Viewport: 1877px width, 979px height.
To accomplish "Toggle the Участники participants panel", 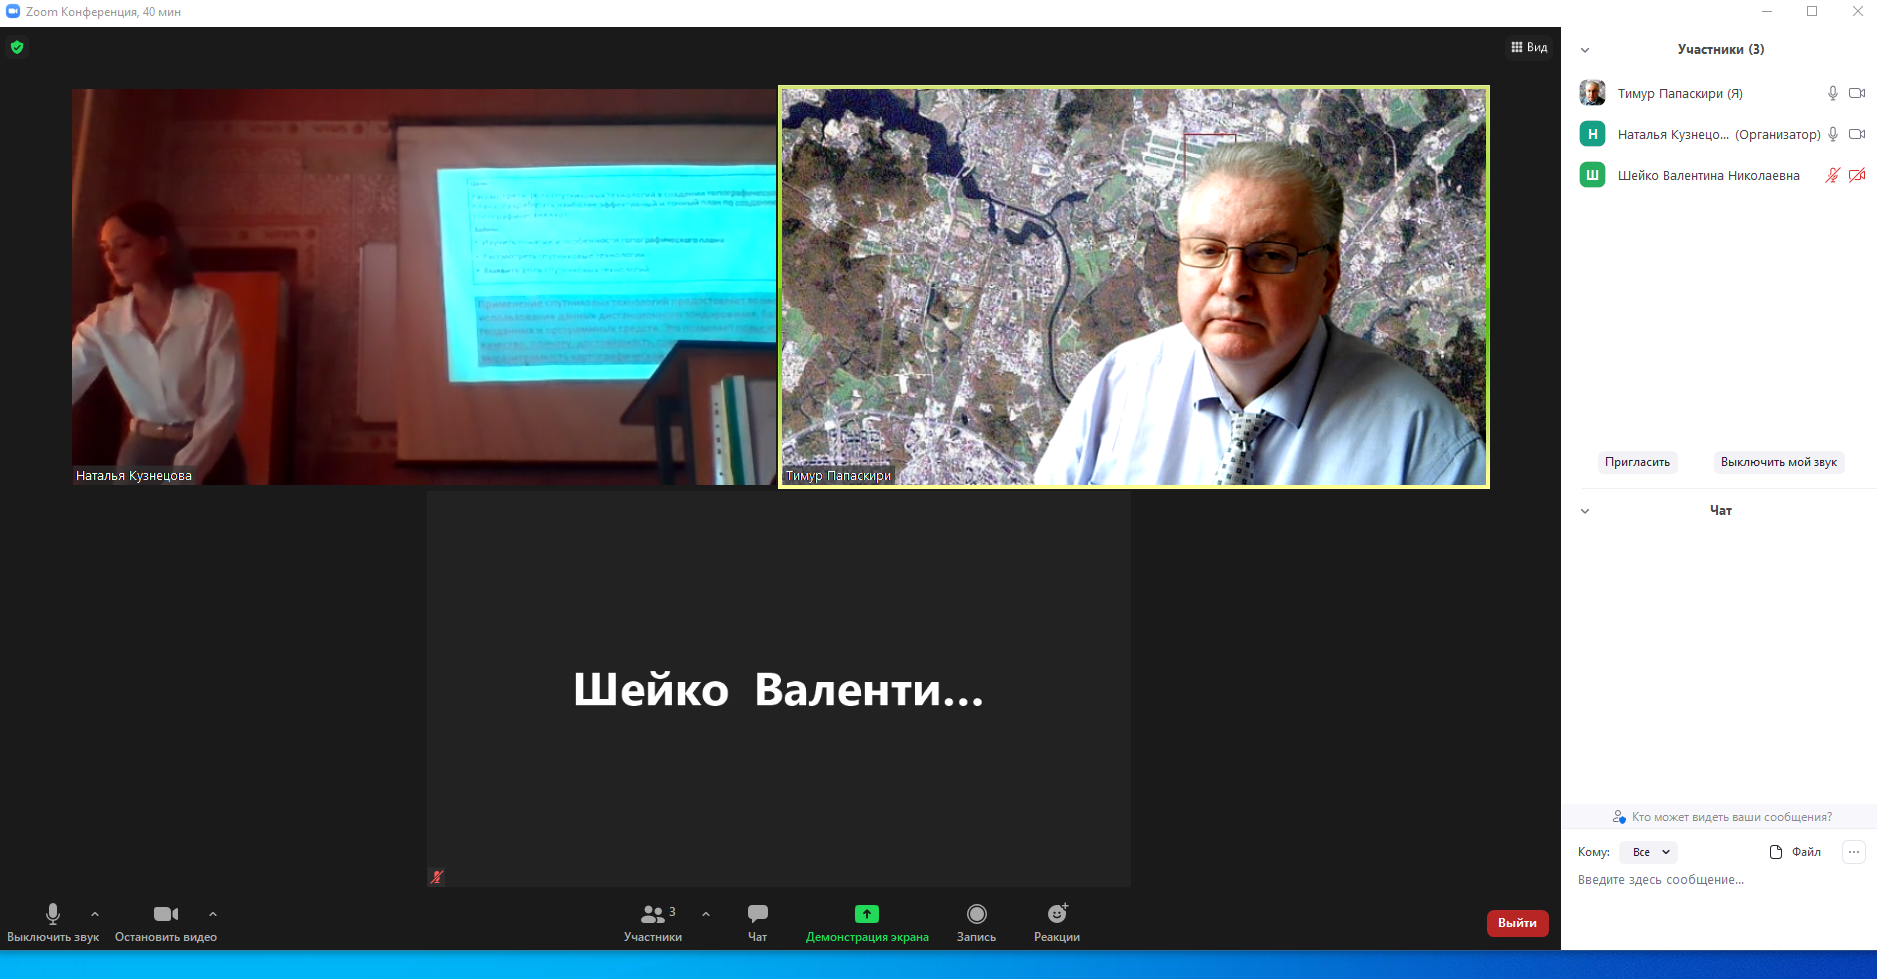I will point(653,923).
